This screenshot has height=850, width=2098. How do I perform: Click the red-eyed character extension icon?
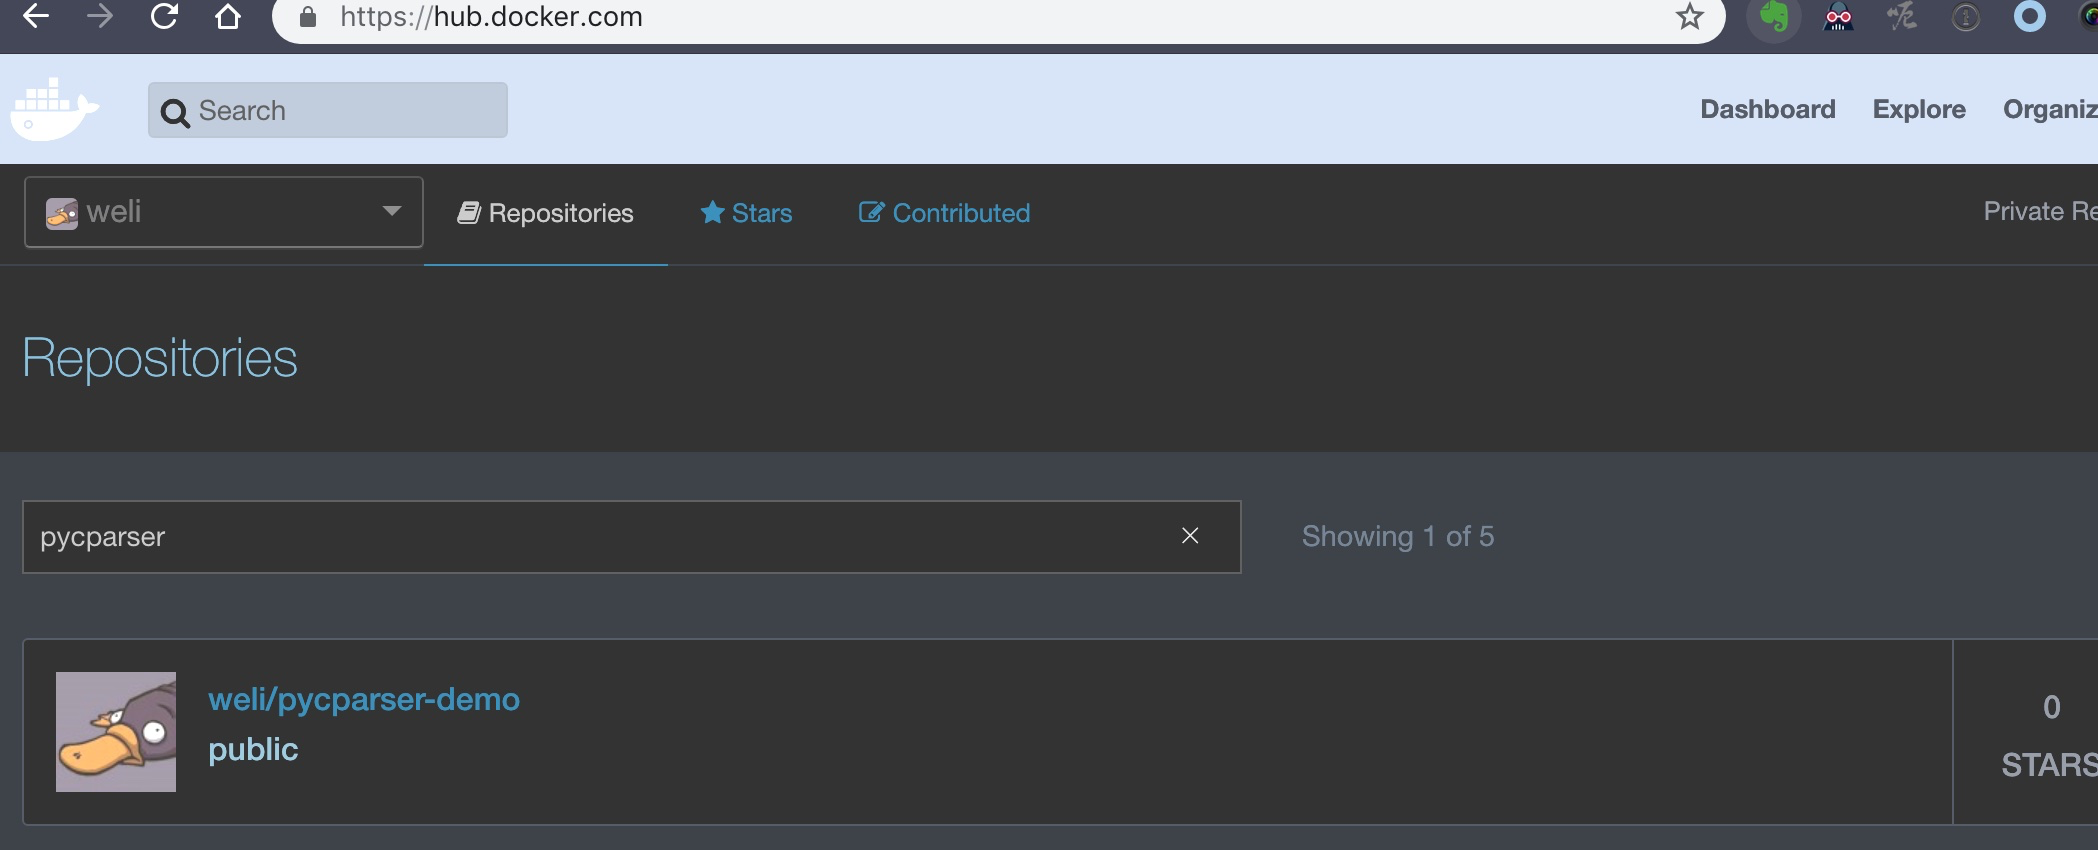pyautogui.click(x=1838, y=17)
